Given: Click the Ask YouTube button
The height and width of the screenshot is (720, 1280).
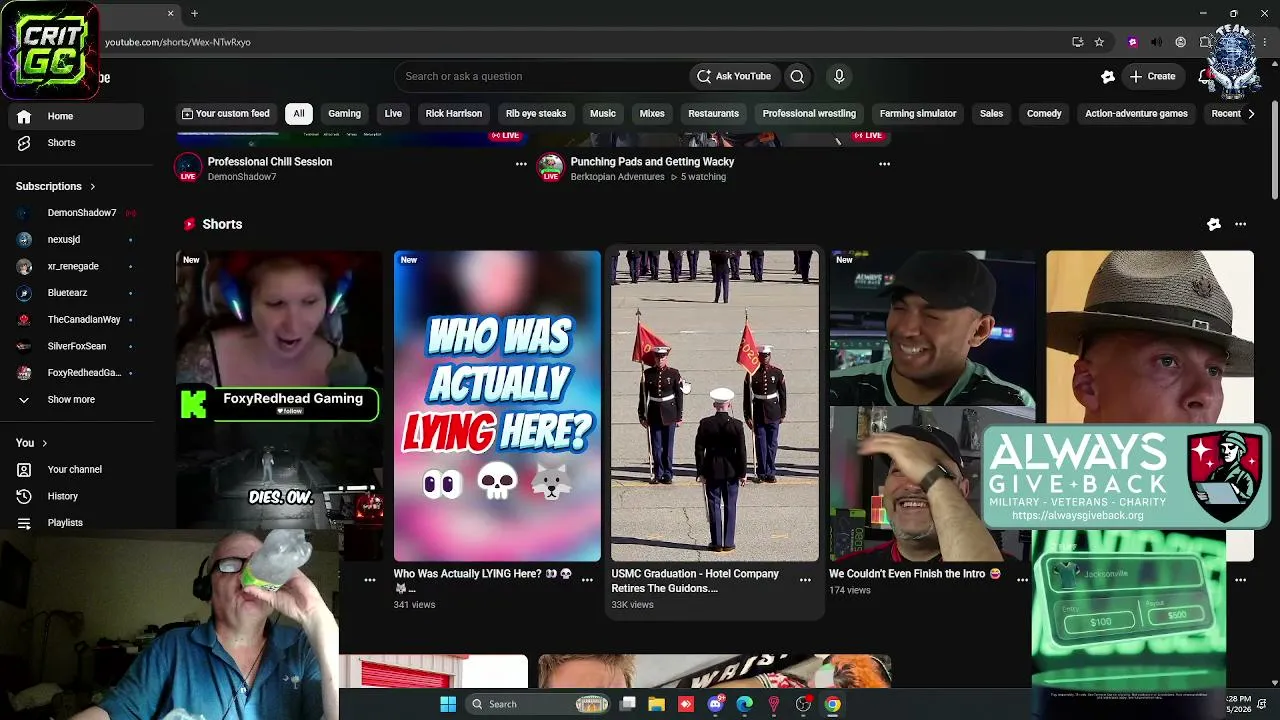Looking at the screenshot, I should [734, 76].
